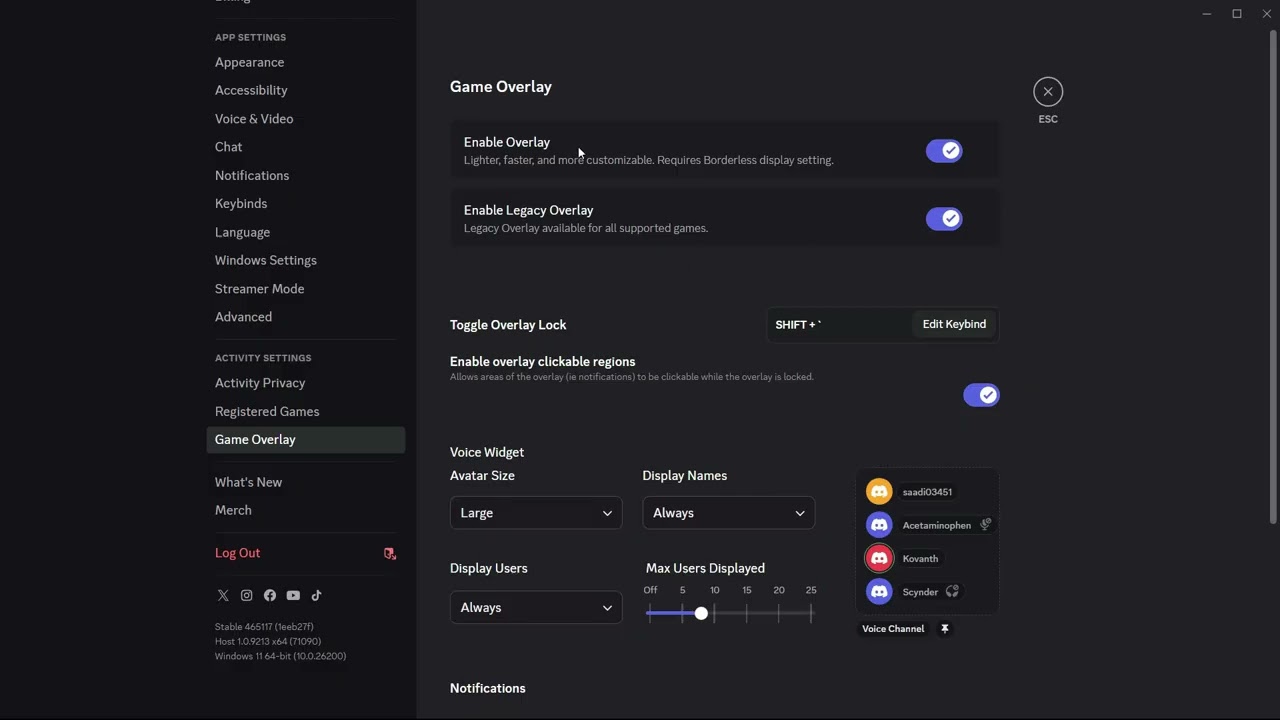Click the Voice Channel label in the preview
1280x720 pixels.
point(893,629)
